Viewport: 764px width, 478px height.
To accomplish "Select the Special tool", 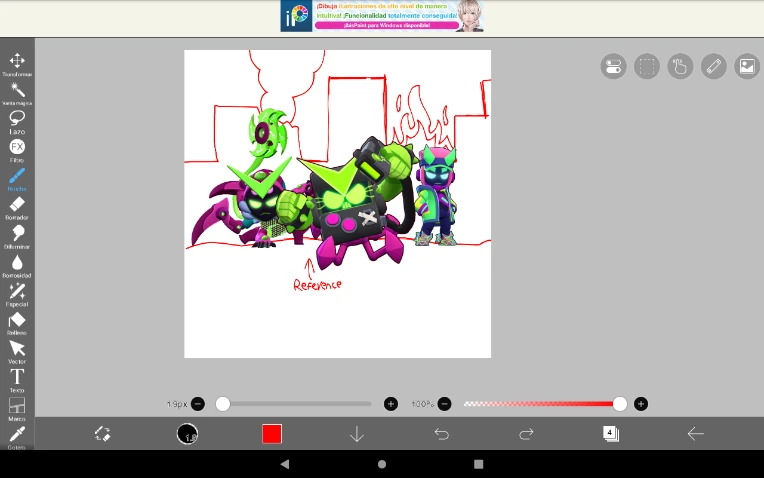I will (x=17, y=294).
